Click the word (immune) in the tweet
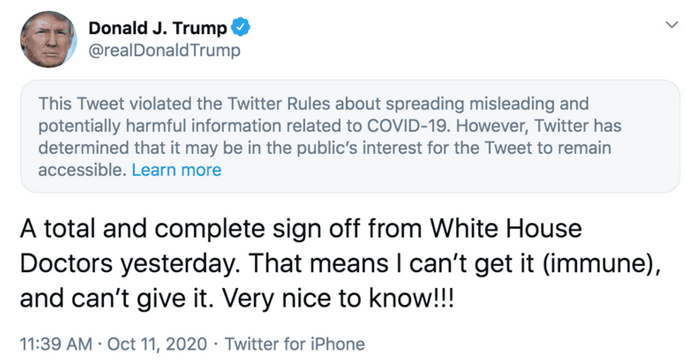Viewport: 686px width, 360px height. [x=598, y=263]
